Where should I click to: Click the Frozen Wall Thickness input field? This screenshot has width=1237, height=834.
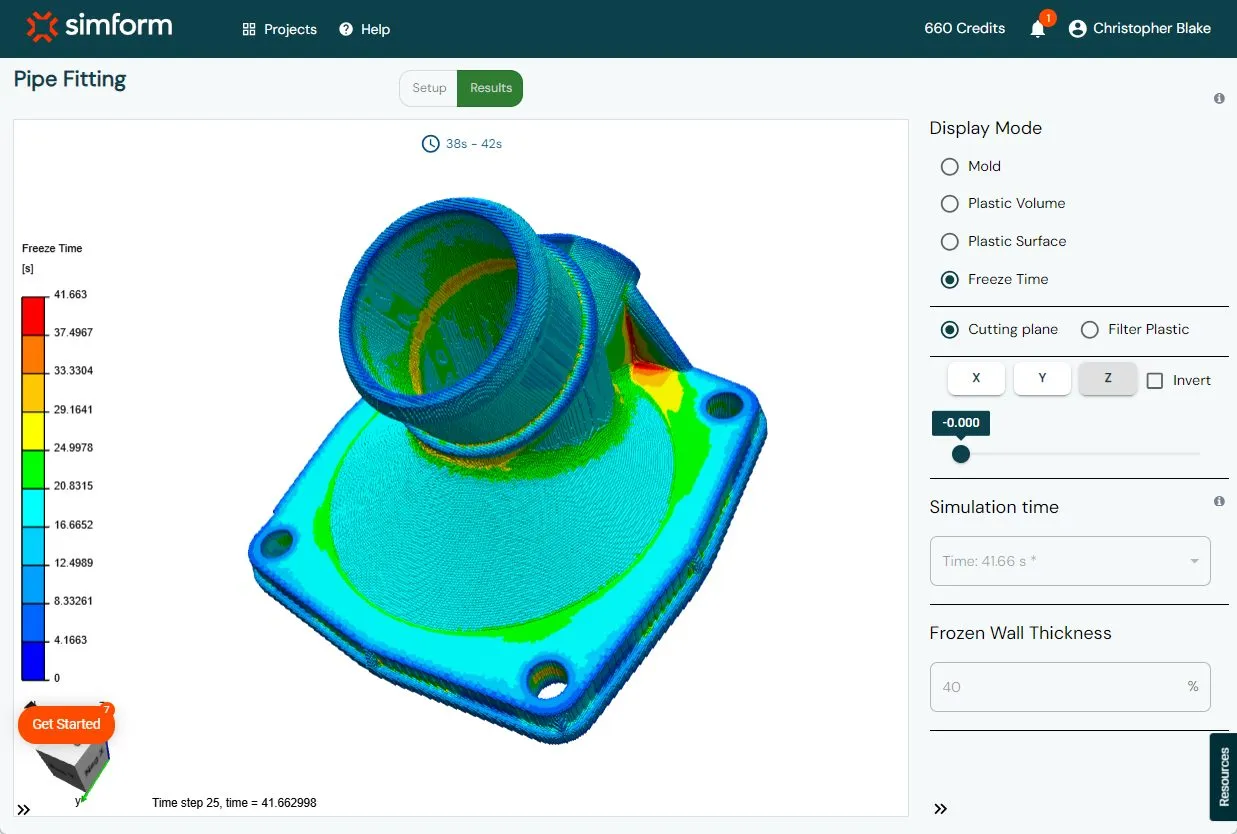click(x=1070, y=687)
